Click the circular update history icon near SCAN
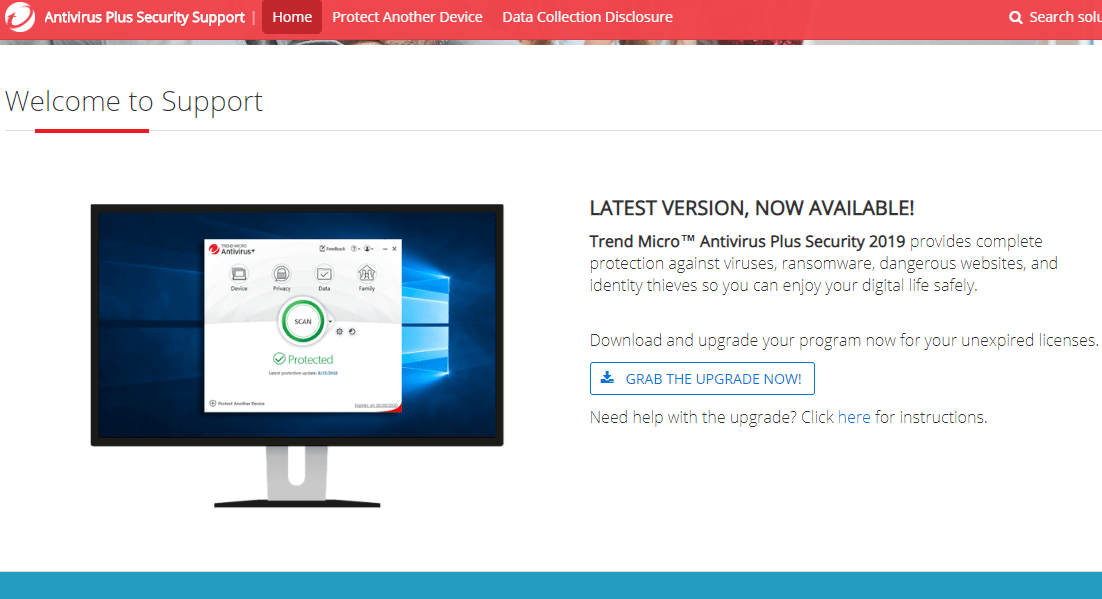This screenshot has width=1102, height=599. coord(351,331)
